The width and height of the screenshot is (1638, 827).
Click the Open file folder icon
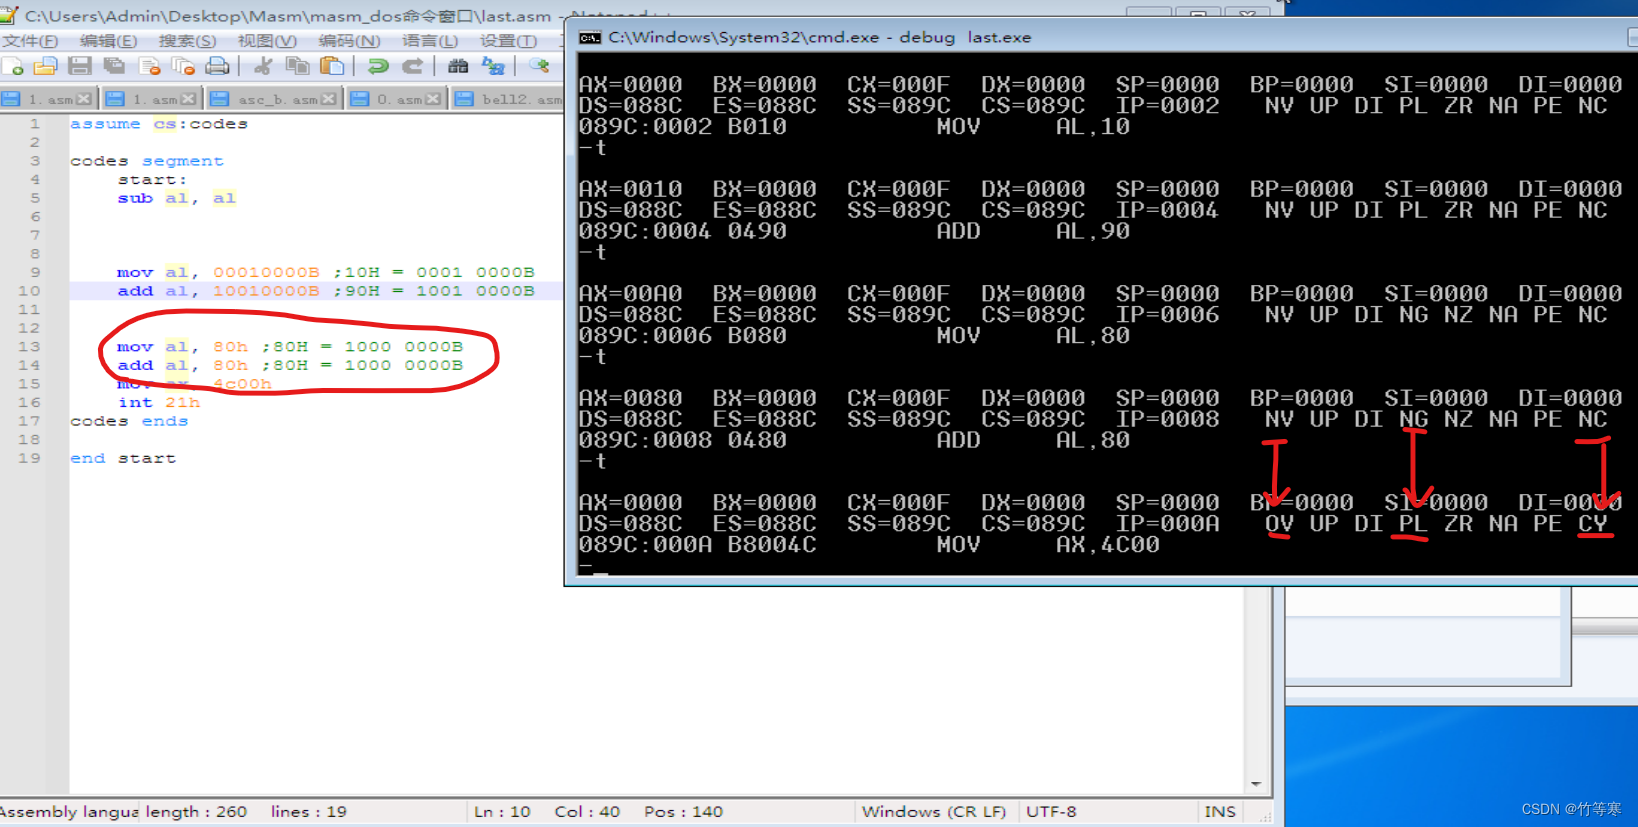tap(46, 67)
